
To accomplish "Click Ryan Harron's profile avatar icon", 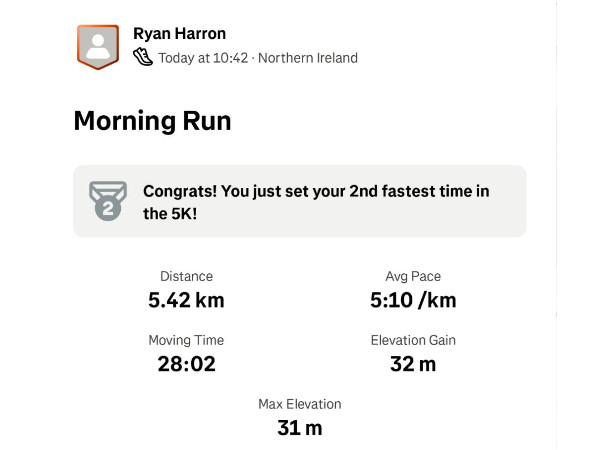I will click(x=98, y=45).
